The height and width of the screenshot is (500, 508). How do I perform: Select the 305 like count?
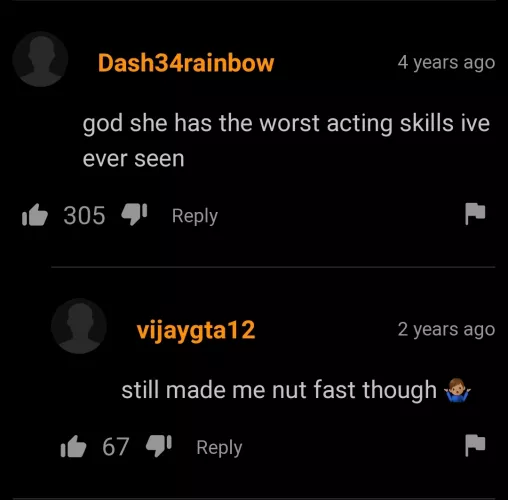click(84, 215)
